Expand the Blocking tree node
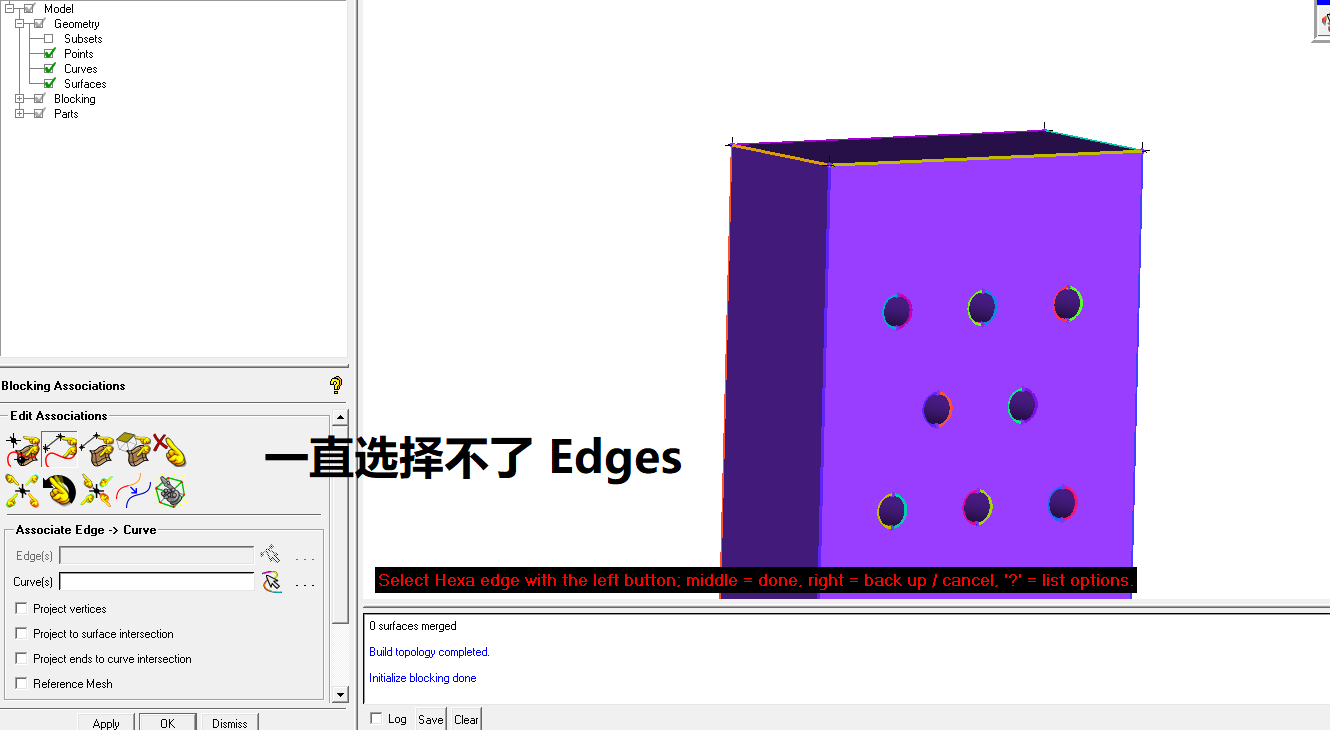The height and width of the screenshot is (730, 1330). pos(20,99)
